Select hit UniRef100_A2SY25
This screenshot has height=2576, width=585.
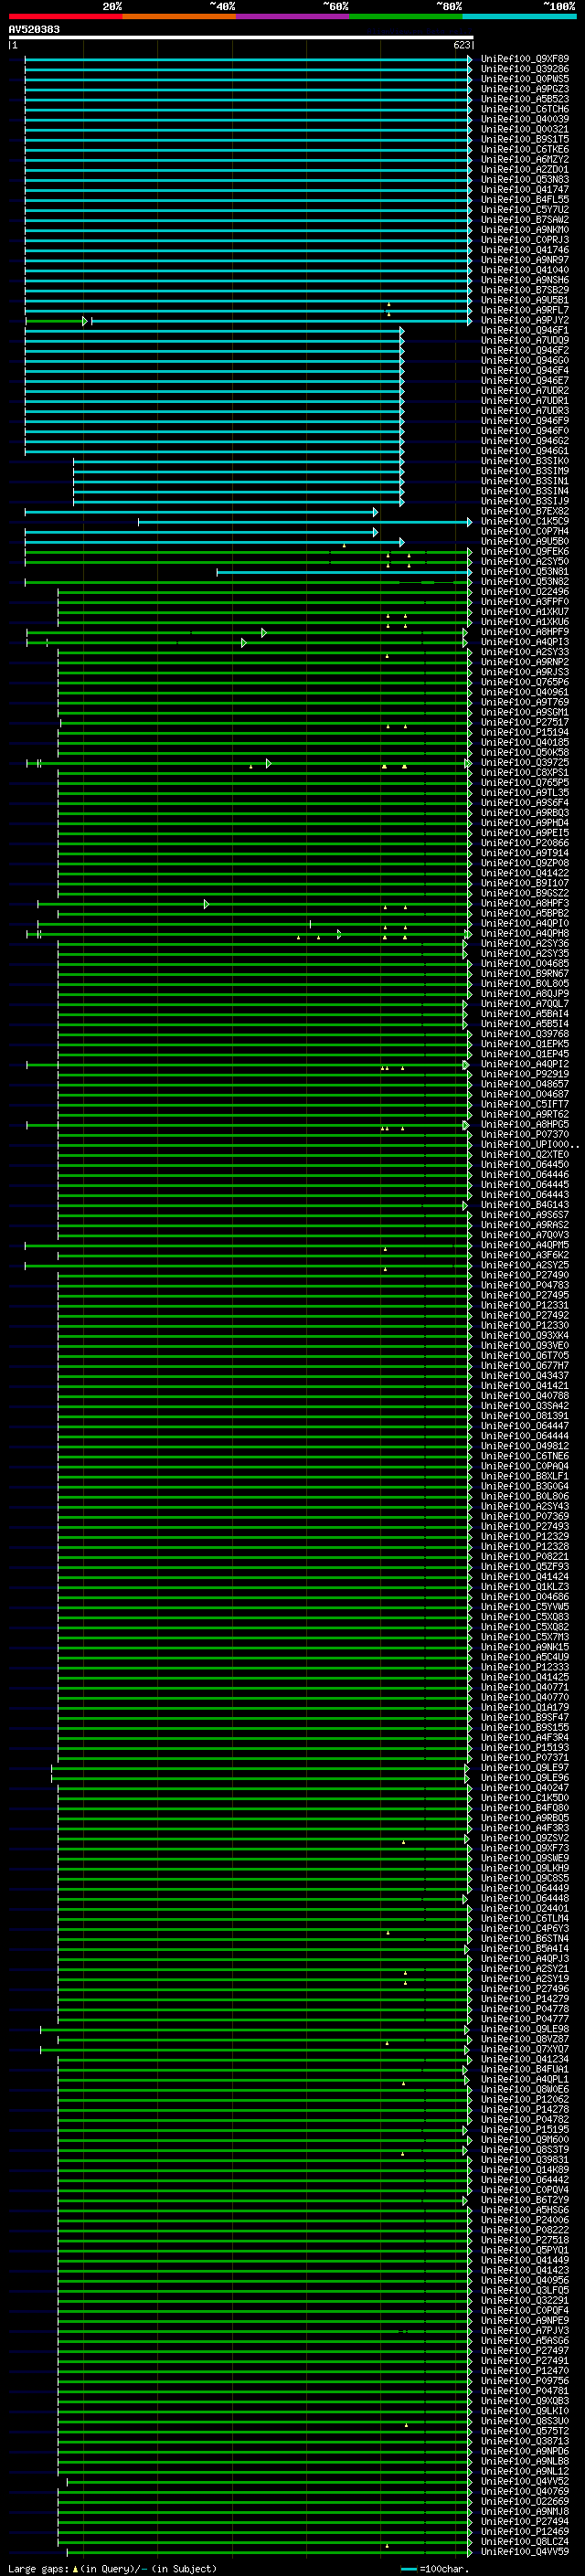coord(525,1265)
